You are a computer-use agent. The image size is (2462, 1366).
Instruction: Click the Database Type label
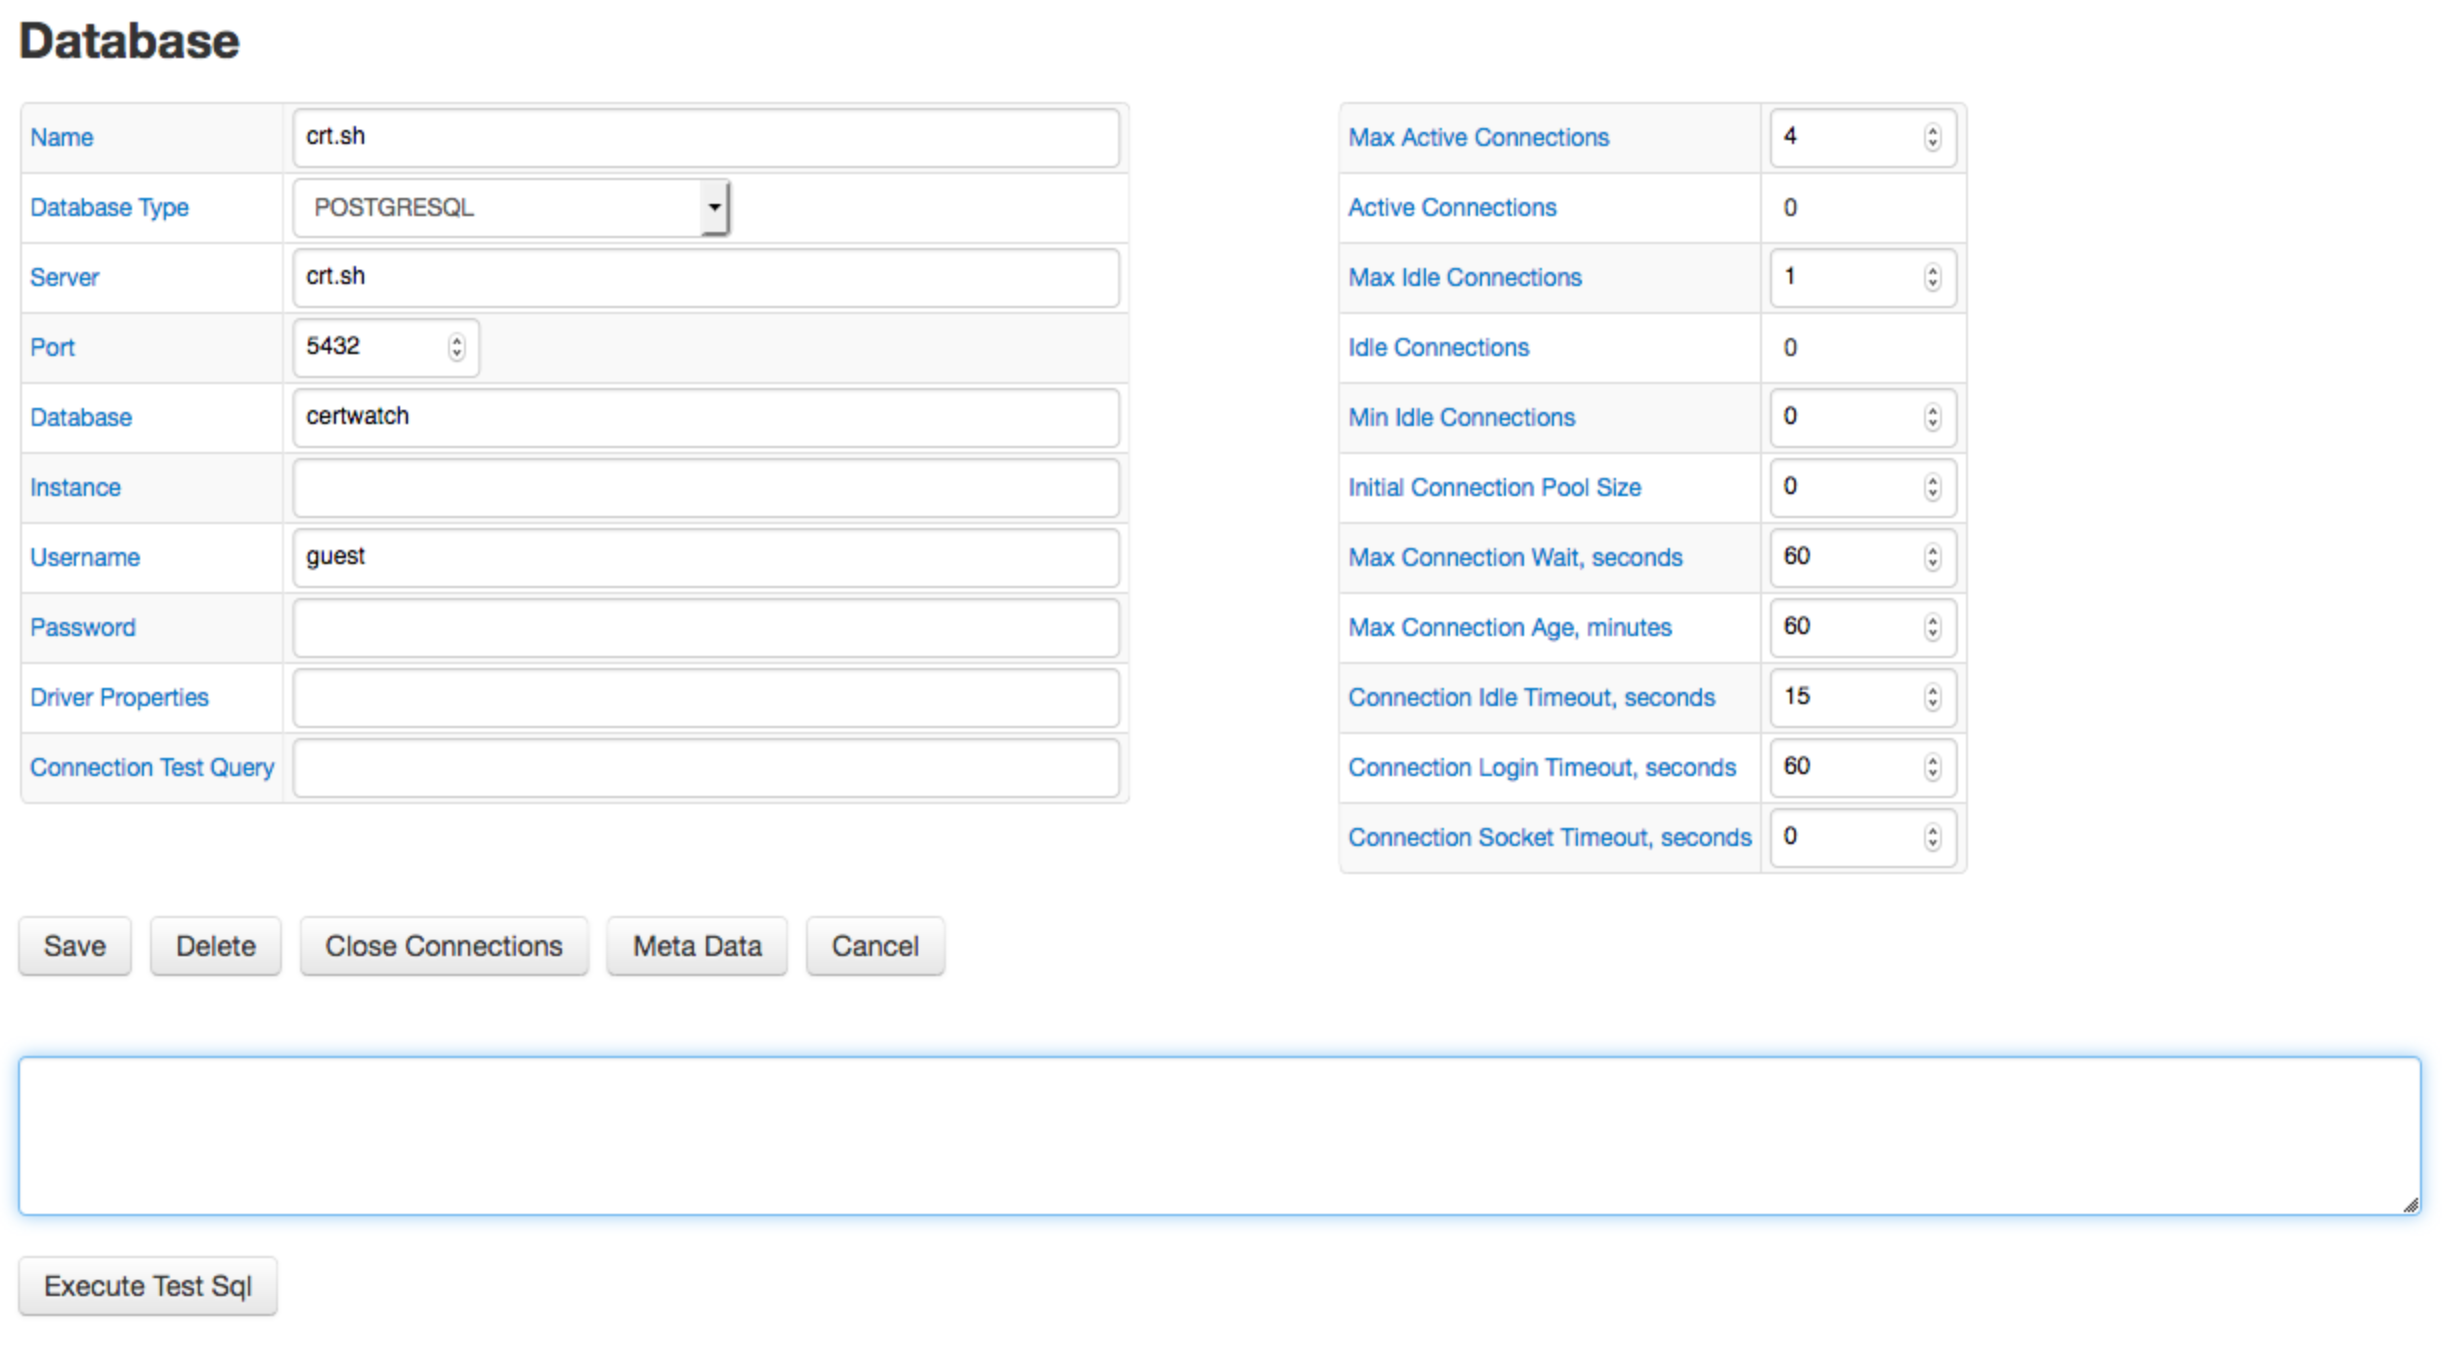[109, 208]
